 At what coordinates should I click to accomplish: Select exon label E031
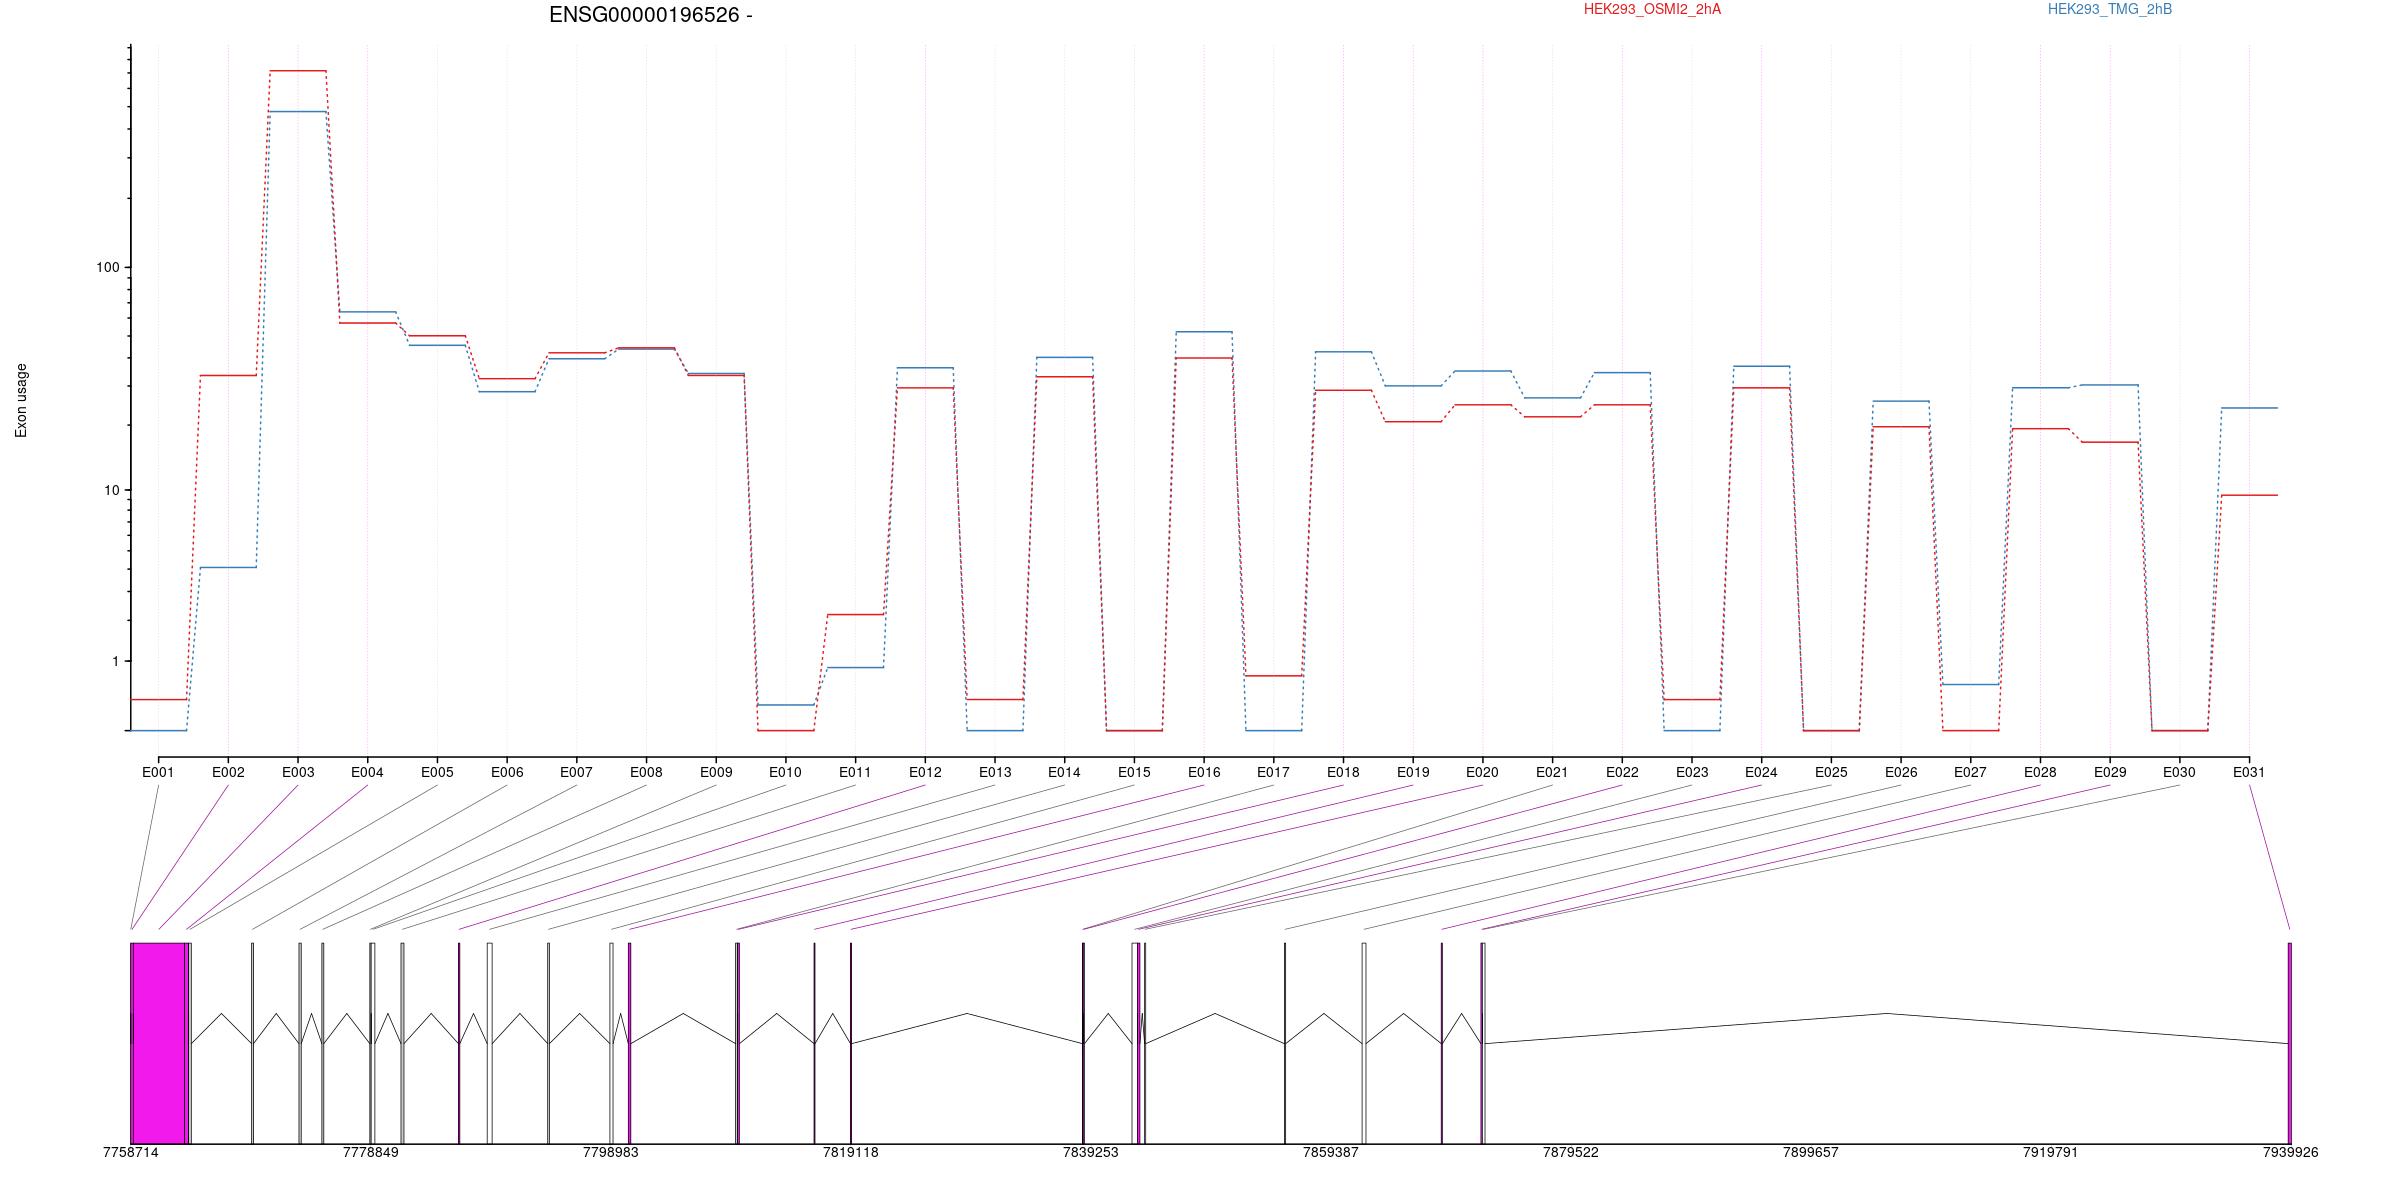[x=2249, y=772]
